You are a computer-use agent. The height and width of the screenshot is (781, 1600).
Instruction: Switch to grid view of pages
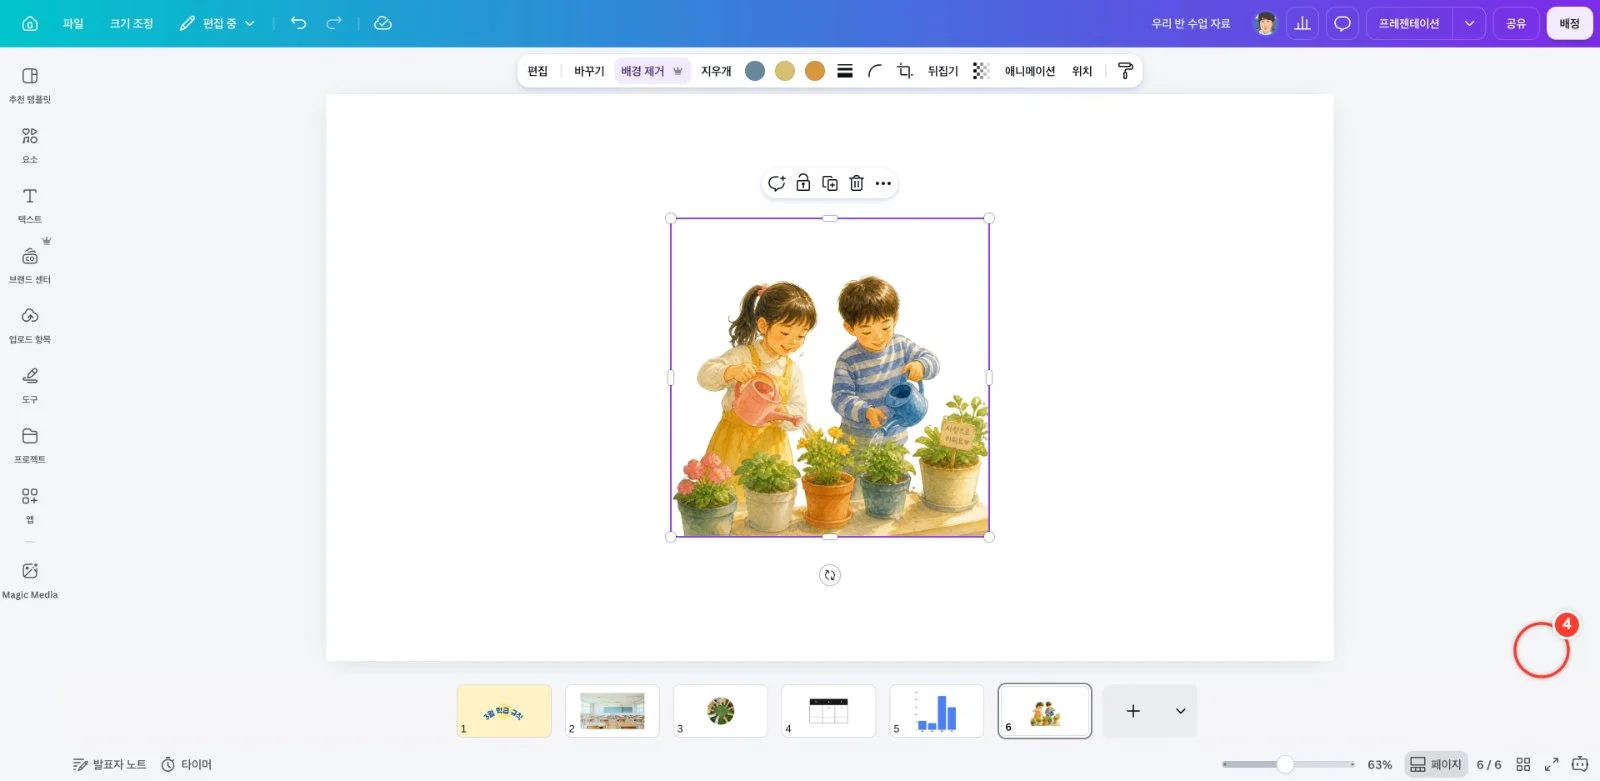tap(1523, 764)
